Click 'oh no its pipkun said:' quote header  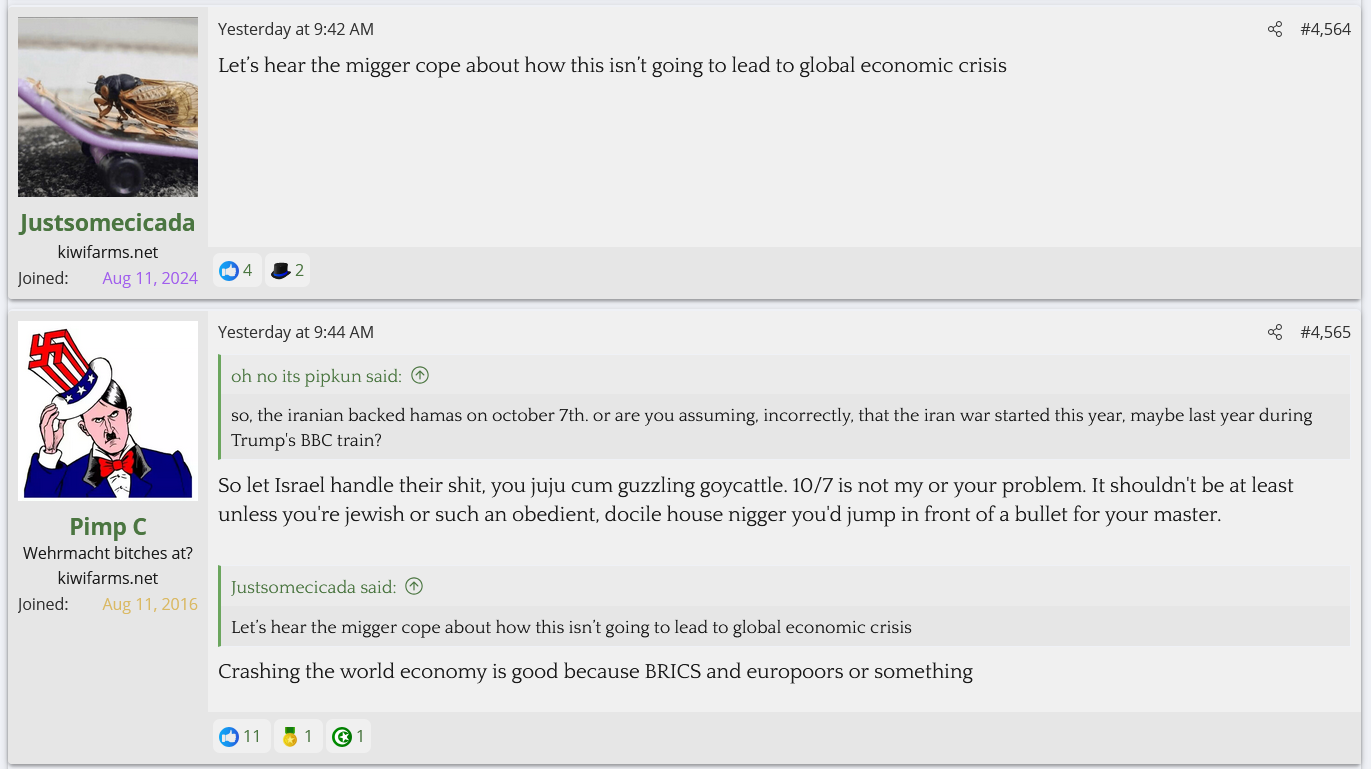tap(316, 376)
